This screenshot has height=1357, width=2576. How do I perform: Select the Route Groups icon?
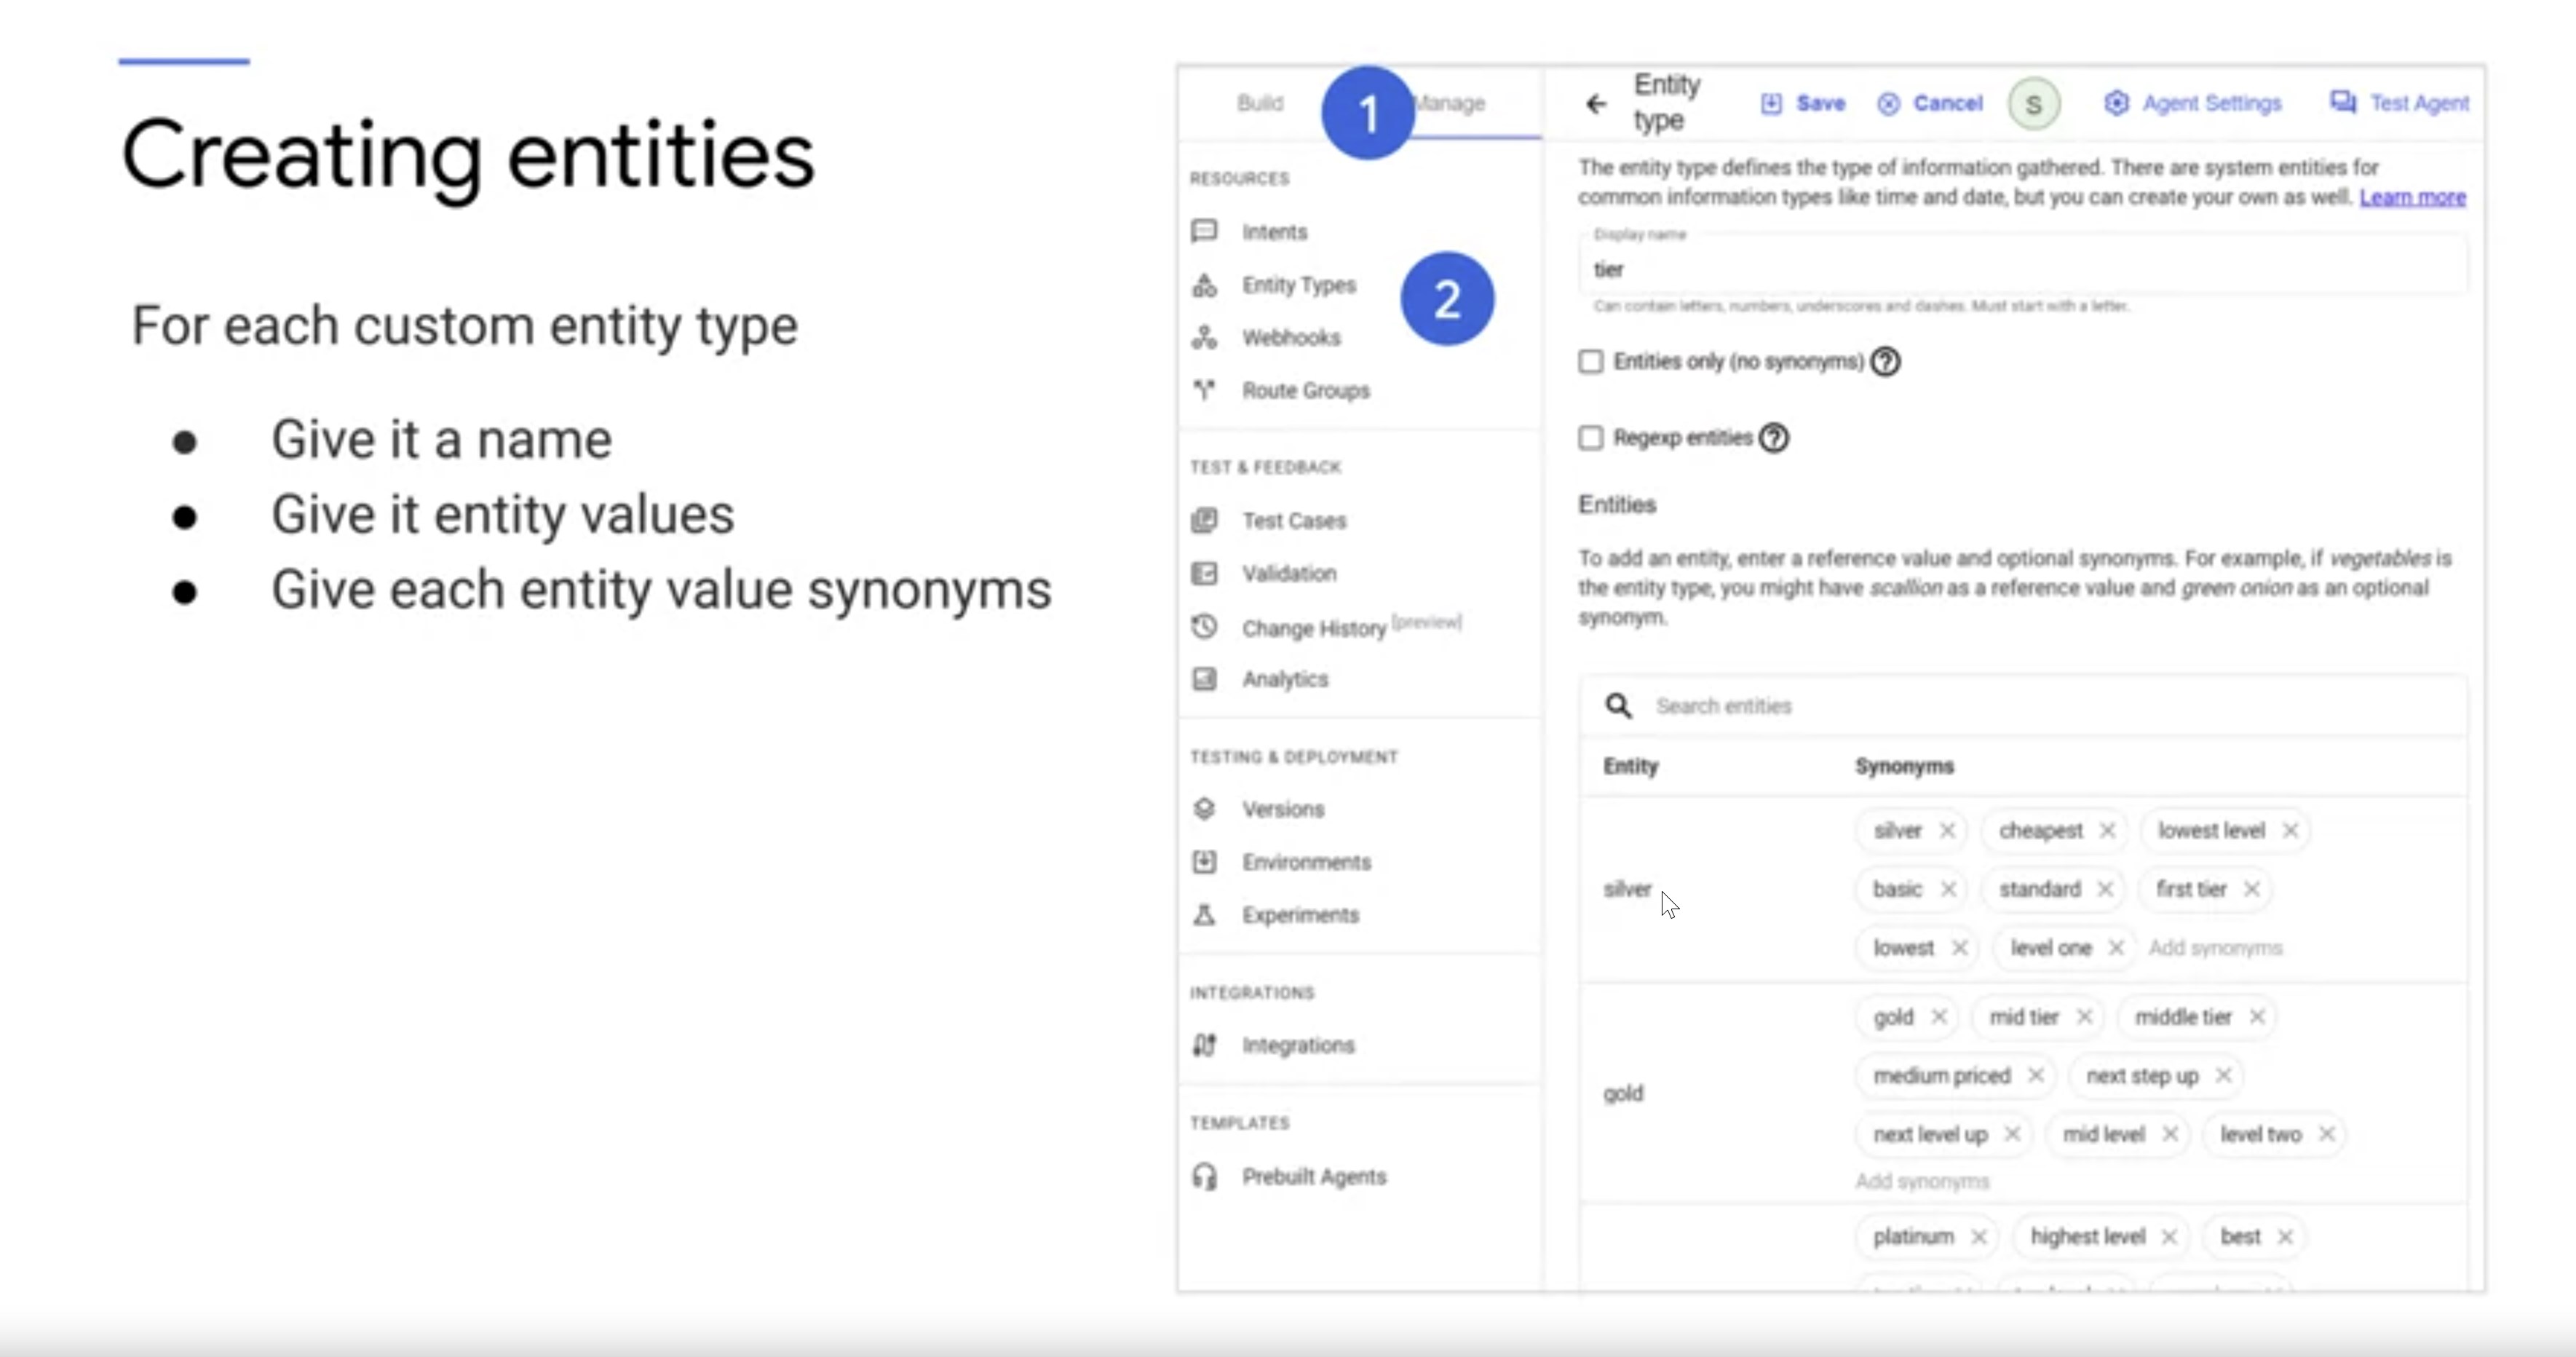(x=1204, y=390)
